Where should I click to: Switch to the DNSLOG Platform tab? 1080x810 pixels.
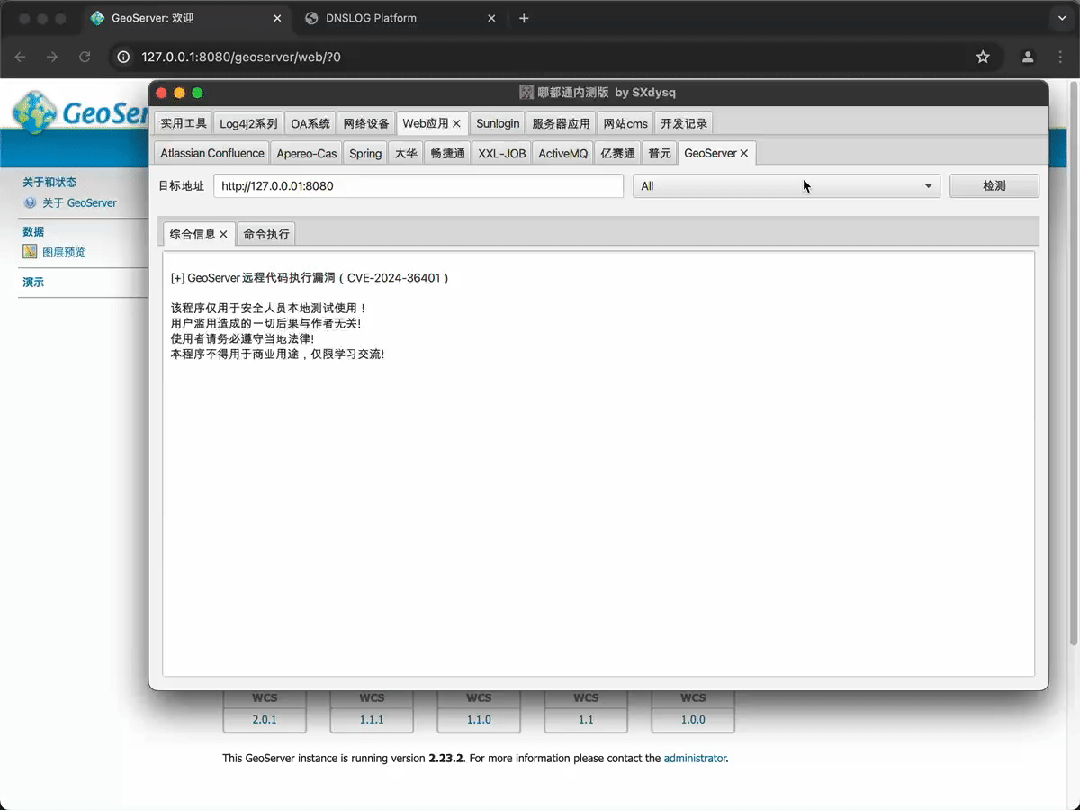(371, 19)
